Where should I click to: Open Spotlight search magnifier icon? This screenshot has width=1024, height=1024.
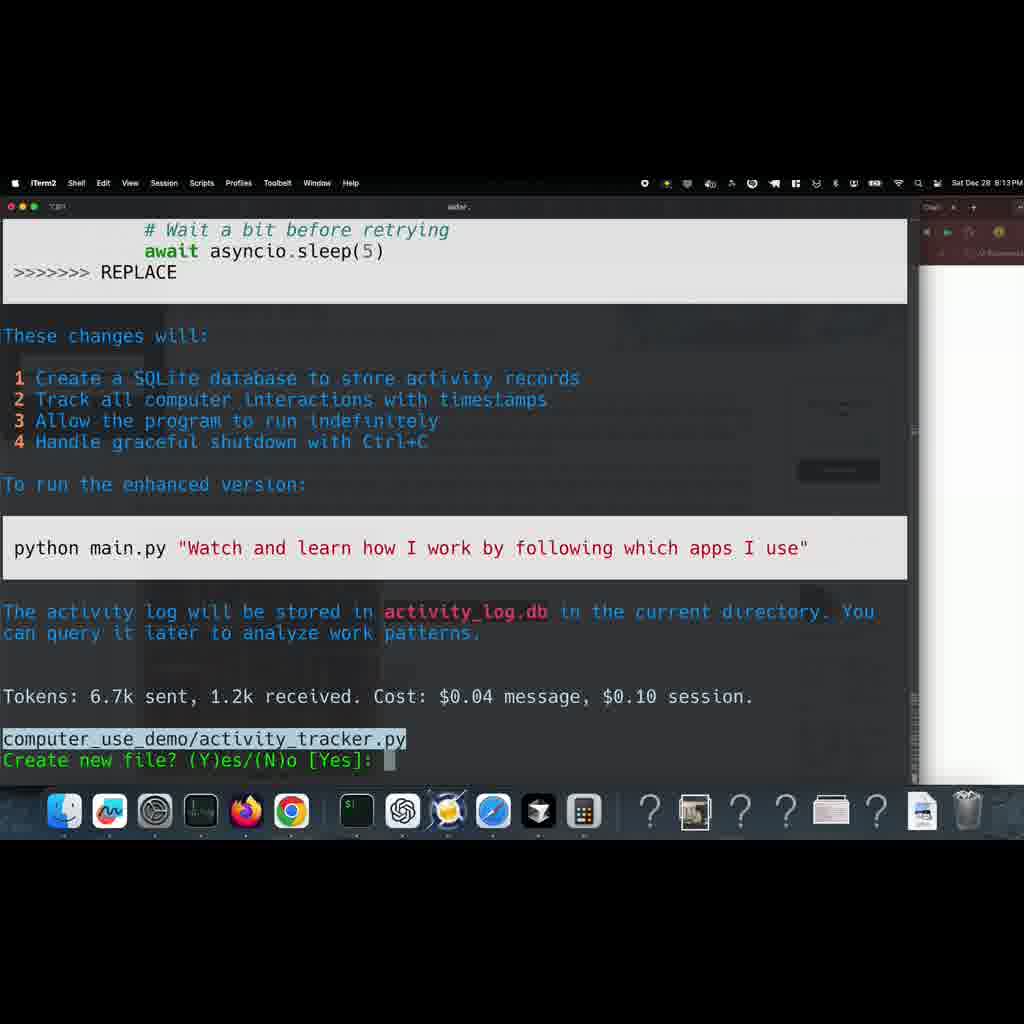(918, 183)
